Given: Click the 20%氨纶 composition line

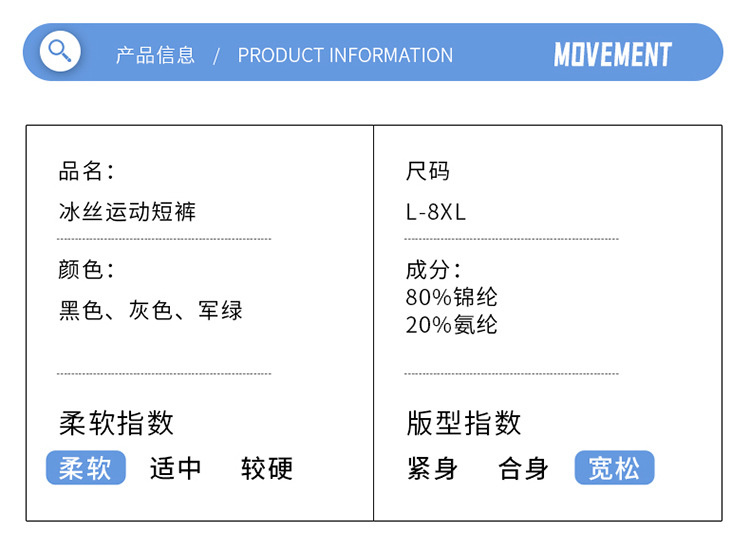Looking at the screenshot, I should click(x=452, y=325).
